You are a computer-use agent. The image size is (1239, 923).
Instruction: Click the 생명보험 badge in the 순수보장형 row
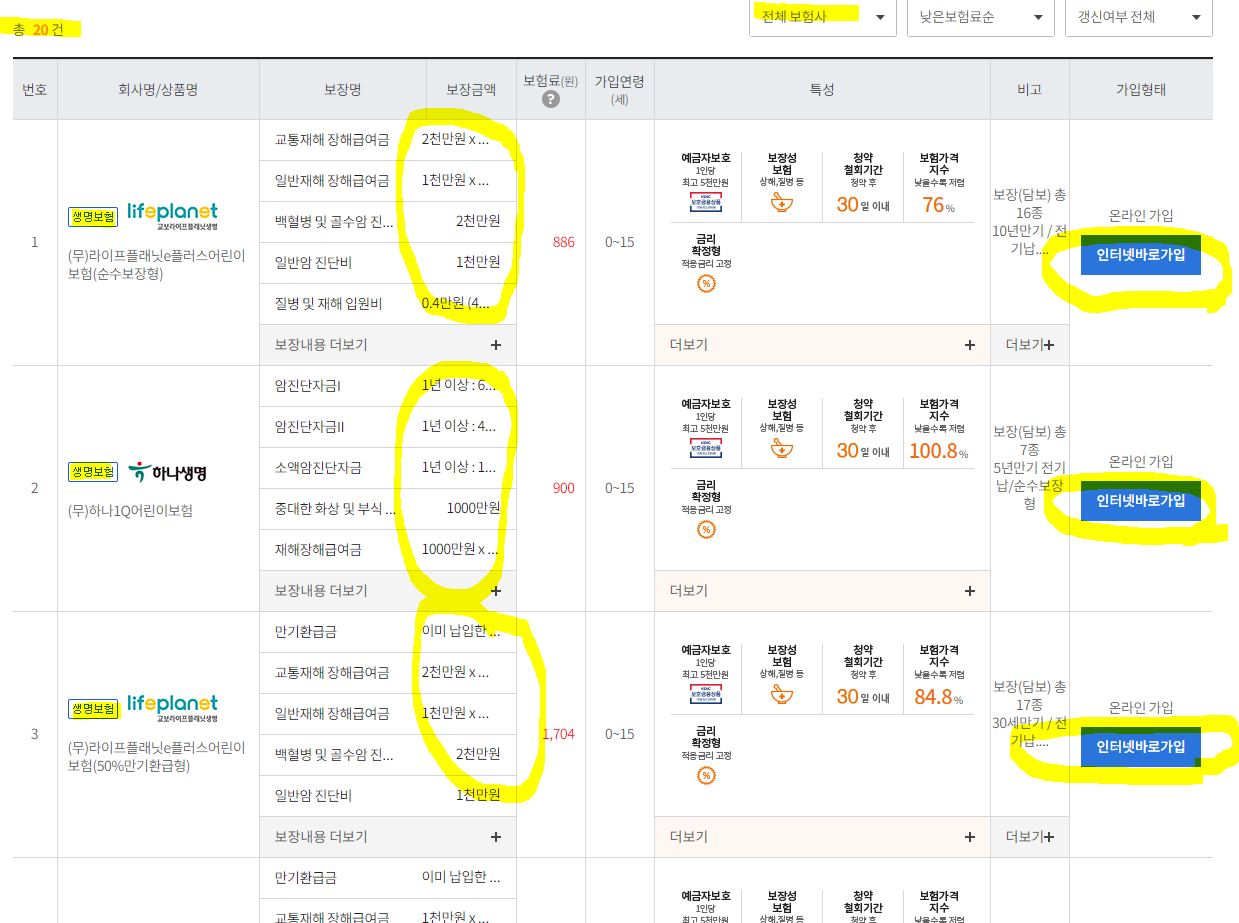point(93,216)
